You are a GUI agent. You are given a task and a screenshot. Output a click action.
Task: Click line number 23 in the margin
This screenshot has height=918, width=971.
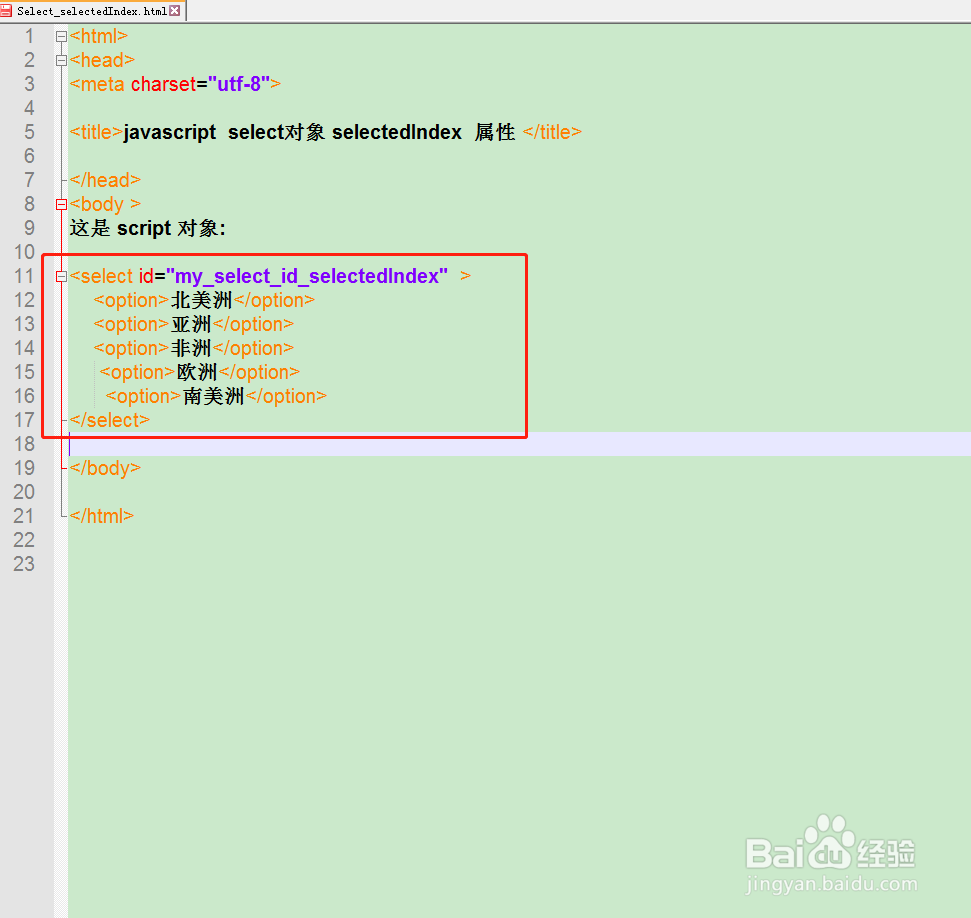click(24, 564)
